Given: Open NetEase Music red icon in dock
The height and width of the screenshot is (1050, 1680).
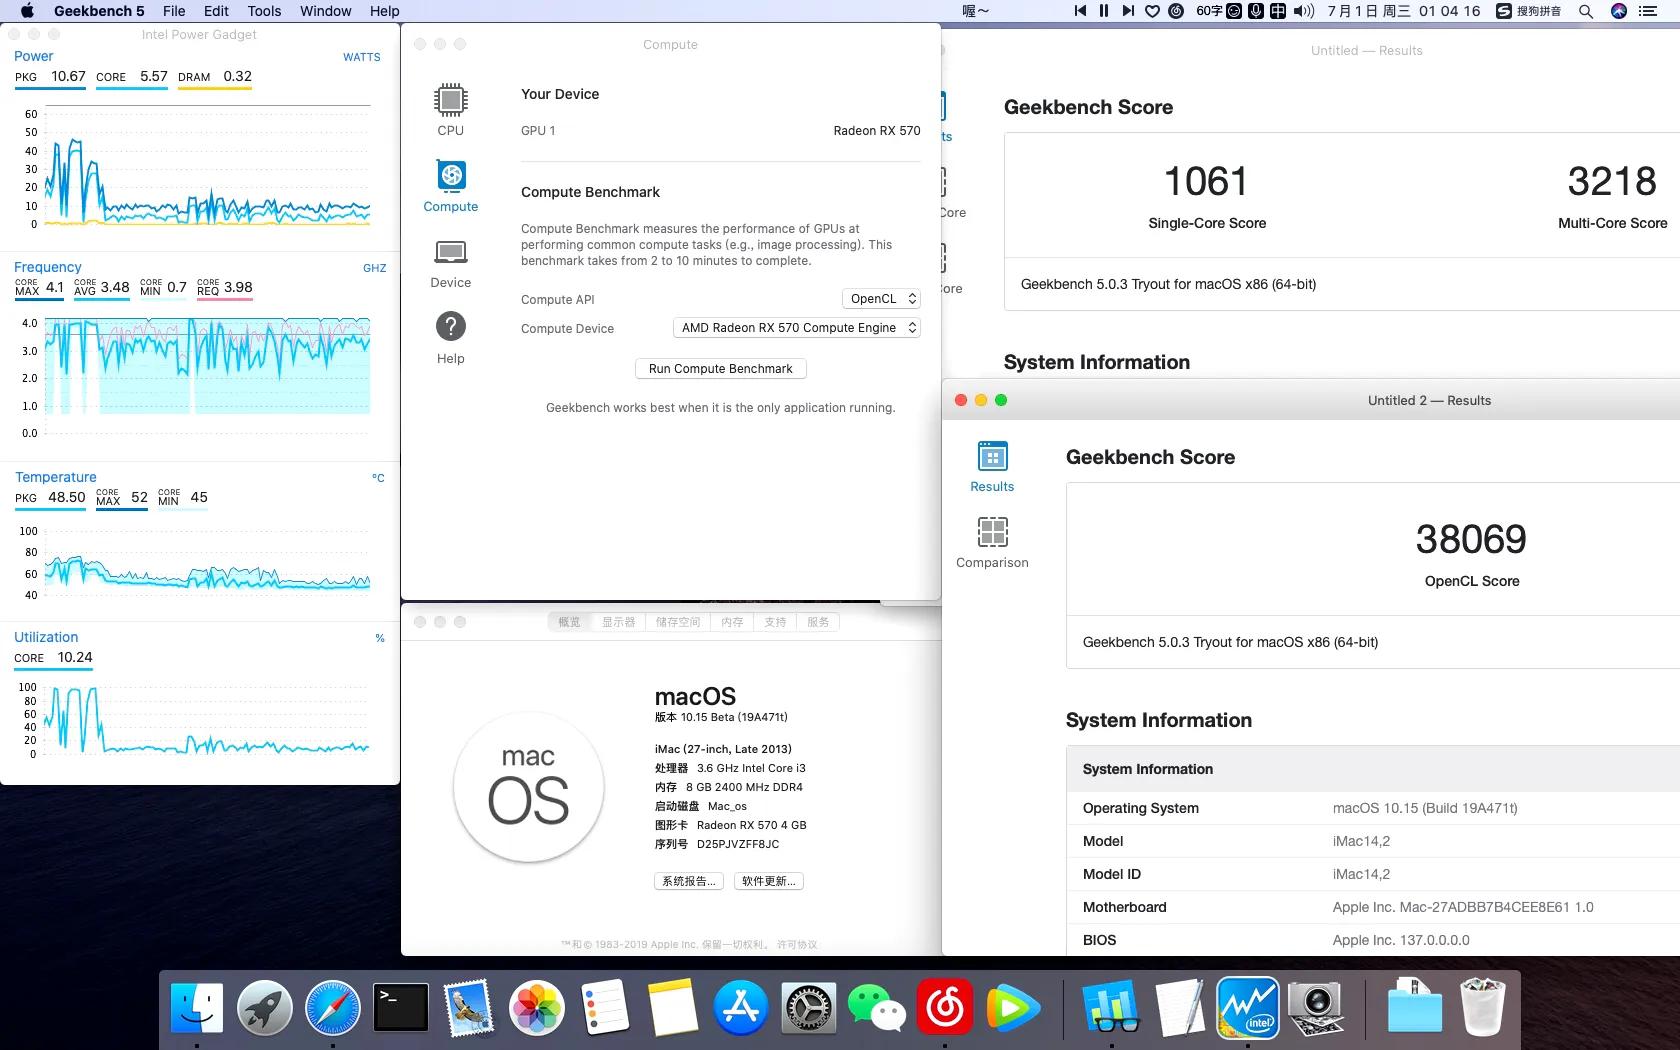Looking at the screenshot, I should pos(945,1007).
